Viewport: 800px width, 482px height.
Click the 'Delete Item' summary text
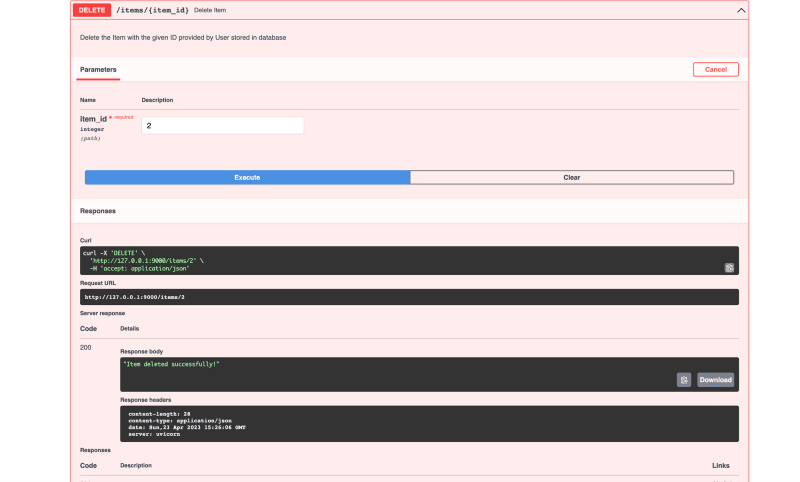coord(210,10)
